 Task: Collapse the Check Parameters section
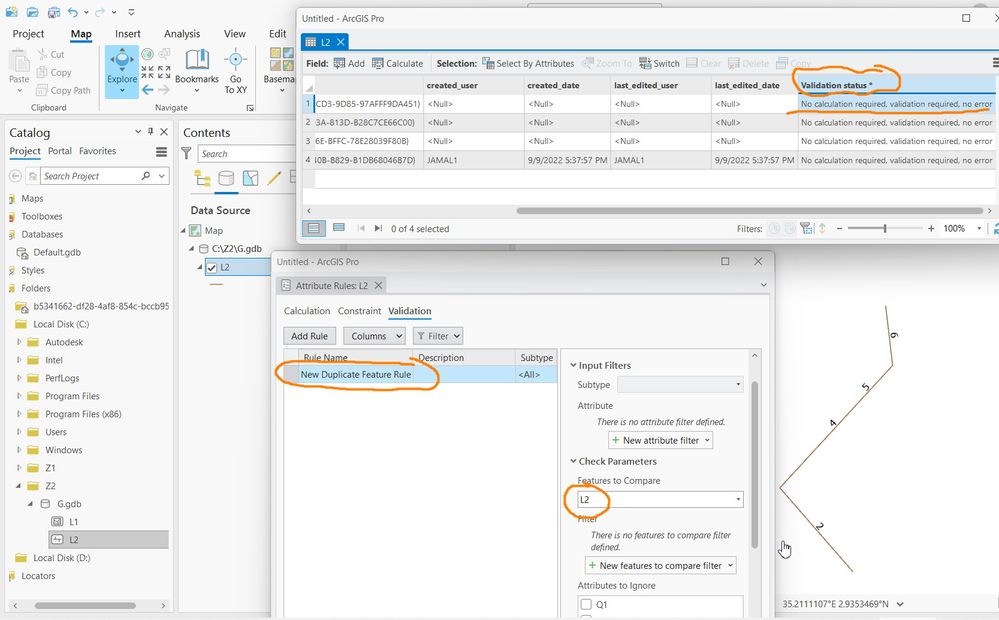pos(573,461)
